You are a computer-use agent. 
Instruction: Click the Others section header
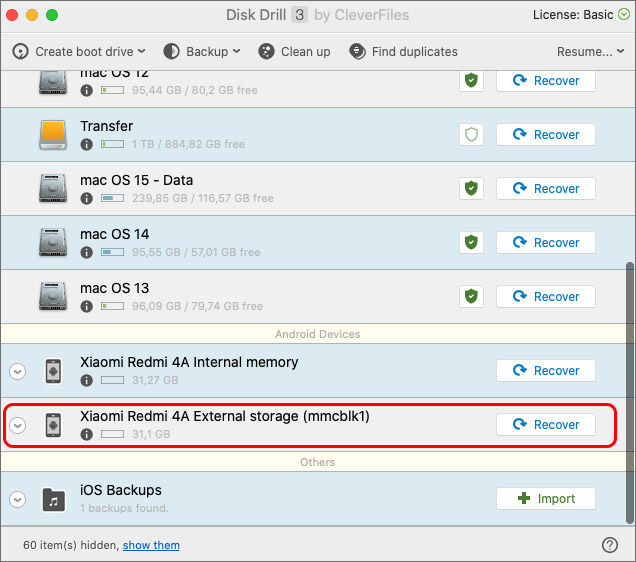[318, 462]
